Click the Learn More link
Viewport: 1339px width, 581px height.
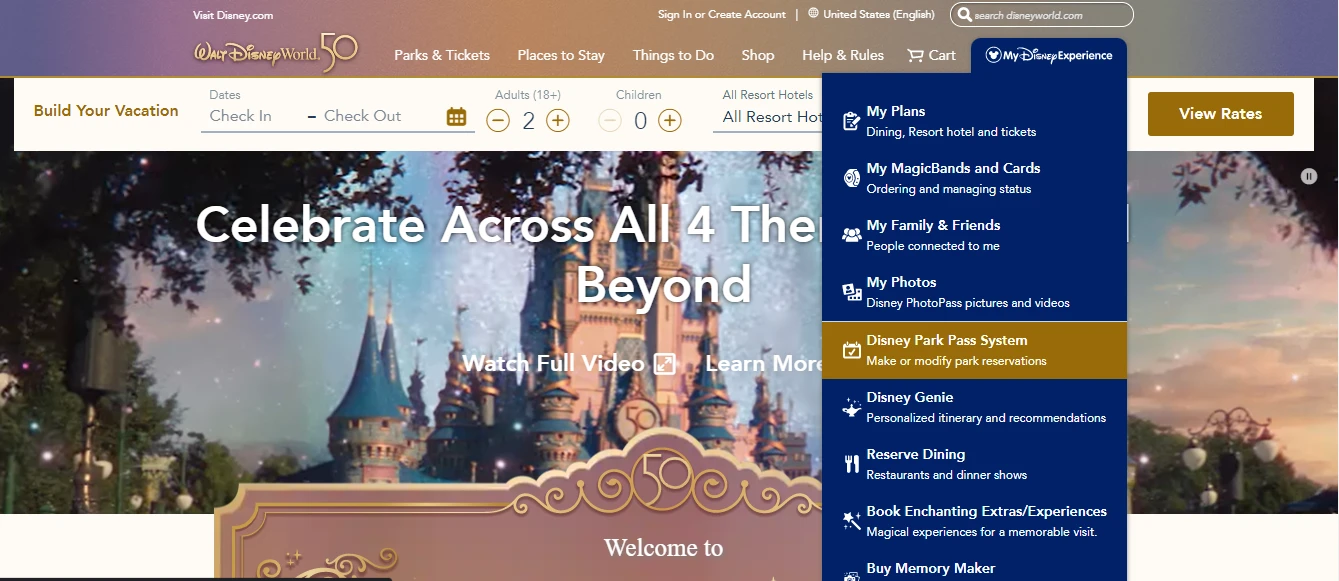764,364
